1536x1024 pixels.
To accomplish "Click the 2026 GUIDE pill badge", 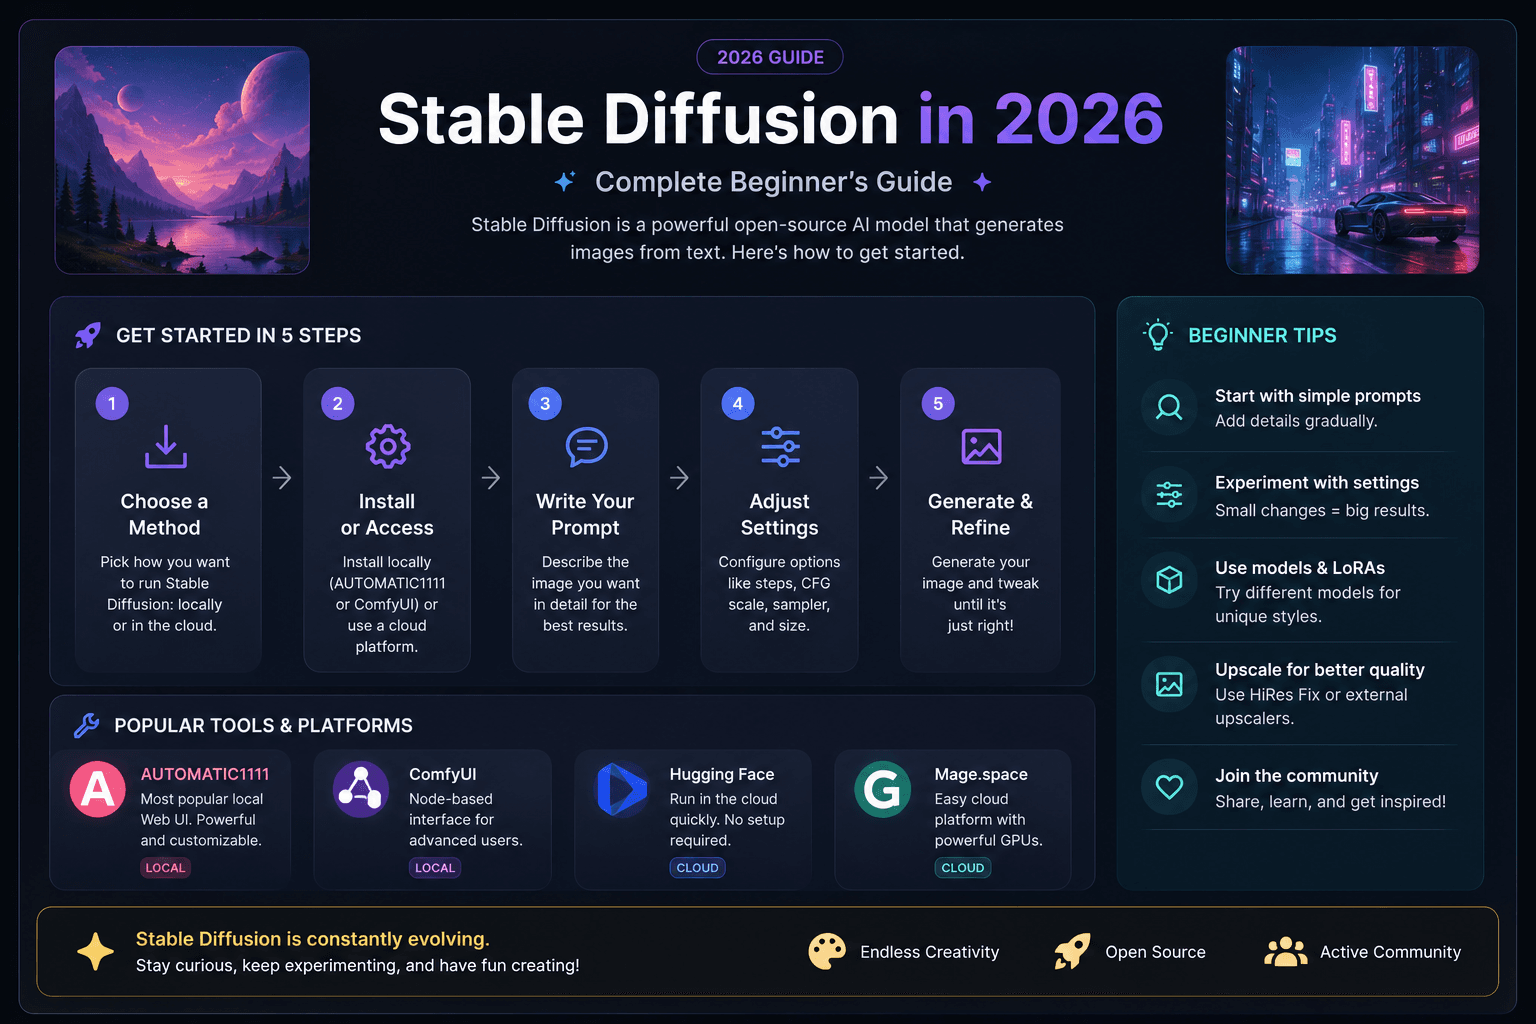I will click(x=770, y=57).
